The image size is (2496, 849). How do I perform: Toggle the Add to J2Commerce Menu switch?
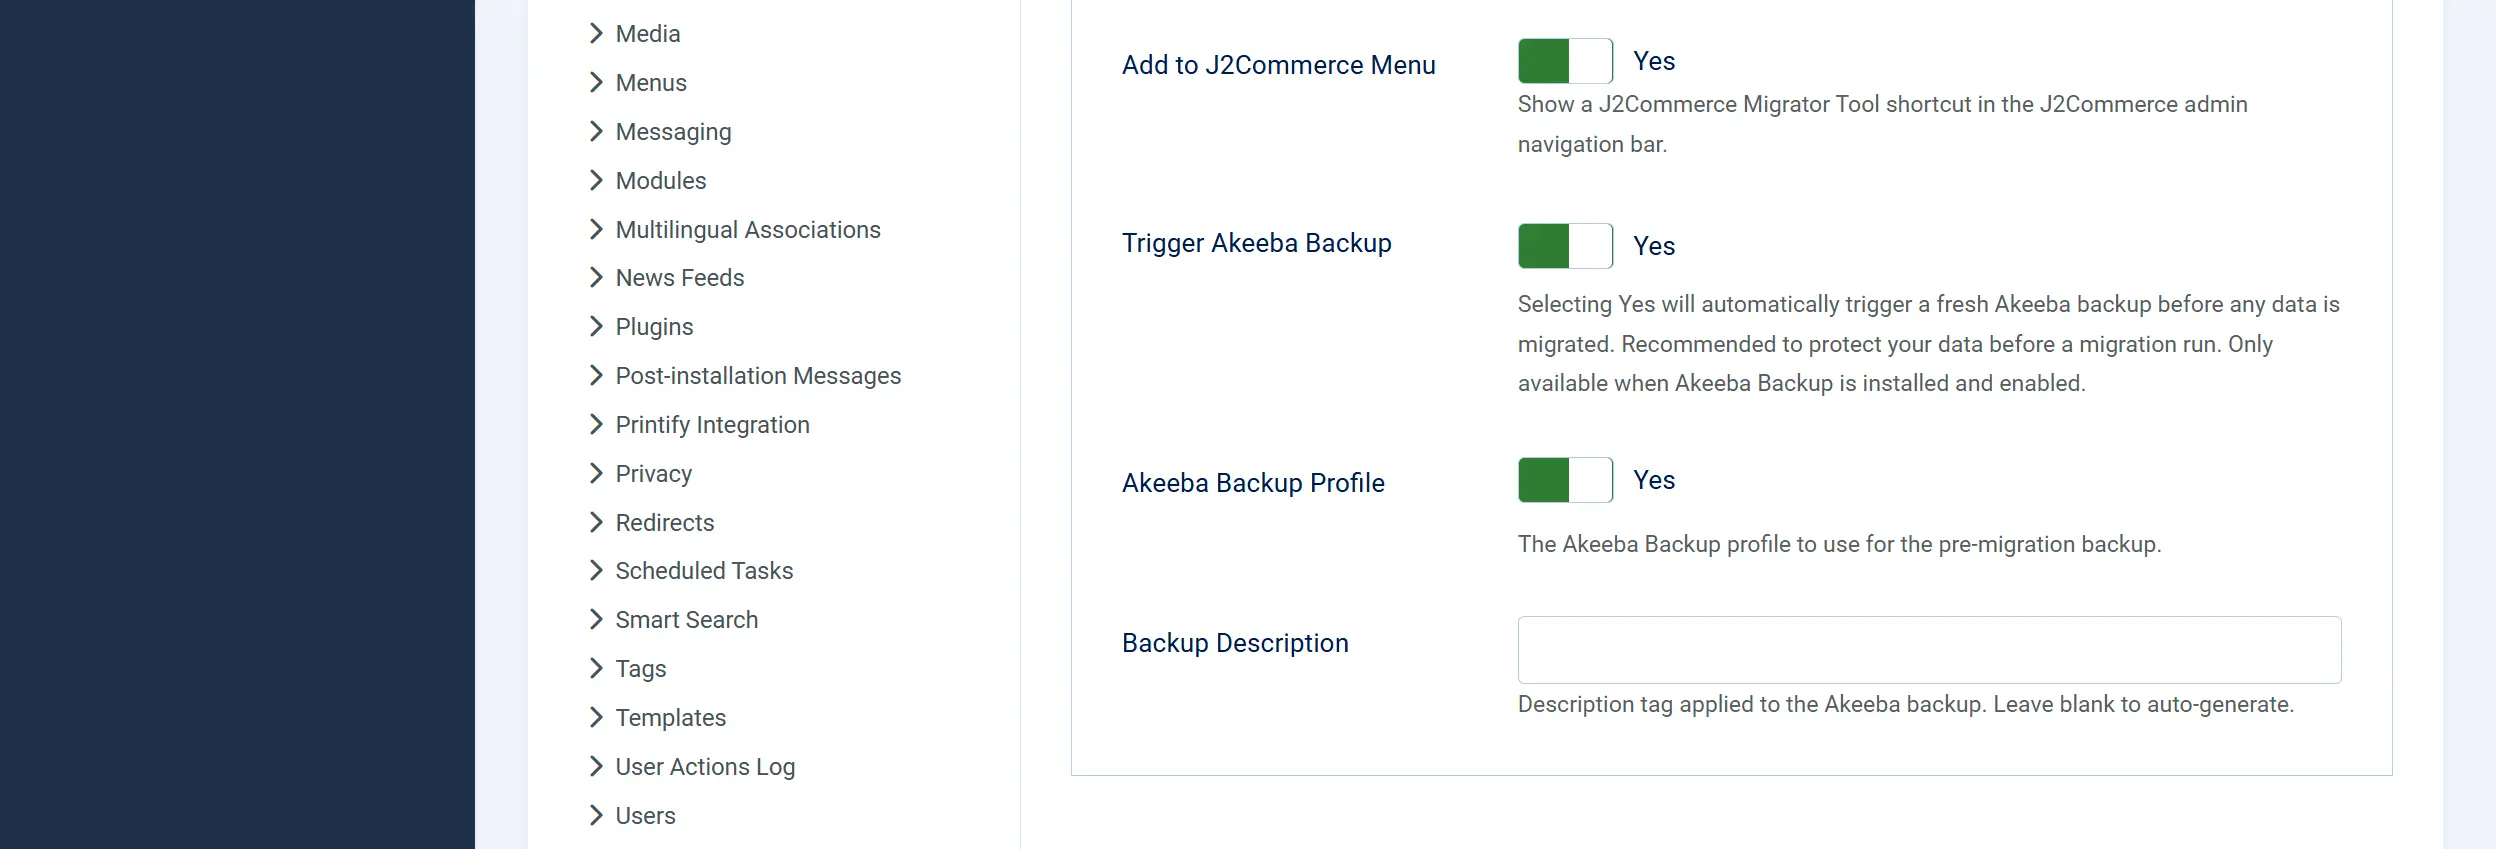tap(1565, 61)
